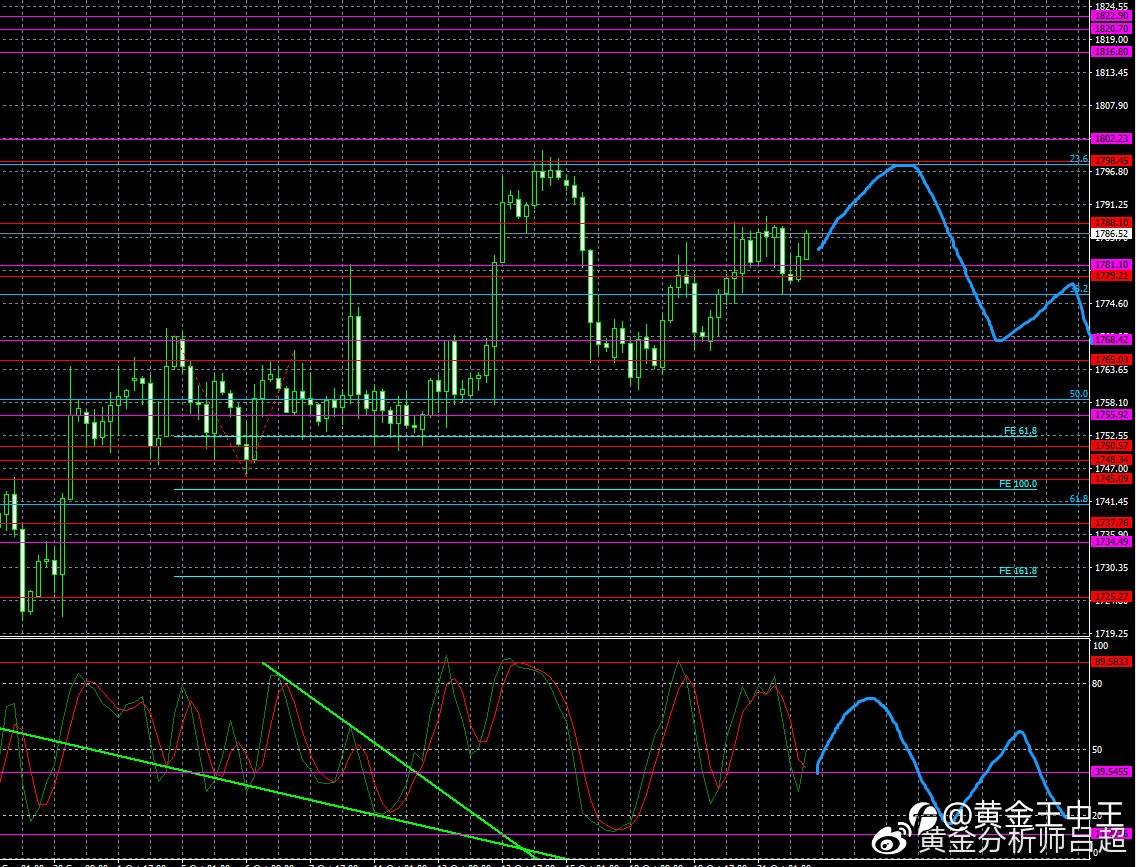
Task: Click the 1730.35 axis price
Action: [x=1111, y=568]
